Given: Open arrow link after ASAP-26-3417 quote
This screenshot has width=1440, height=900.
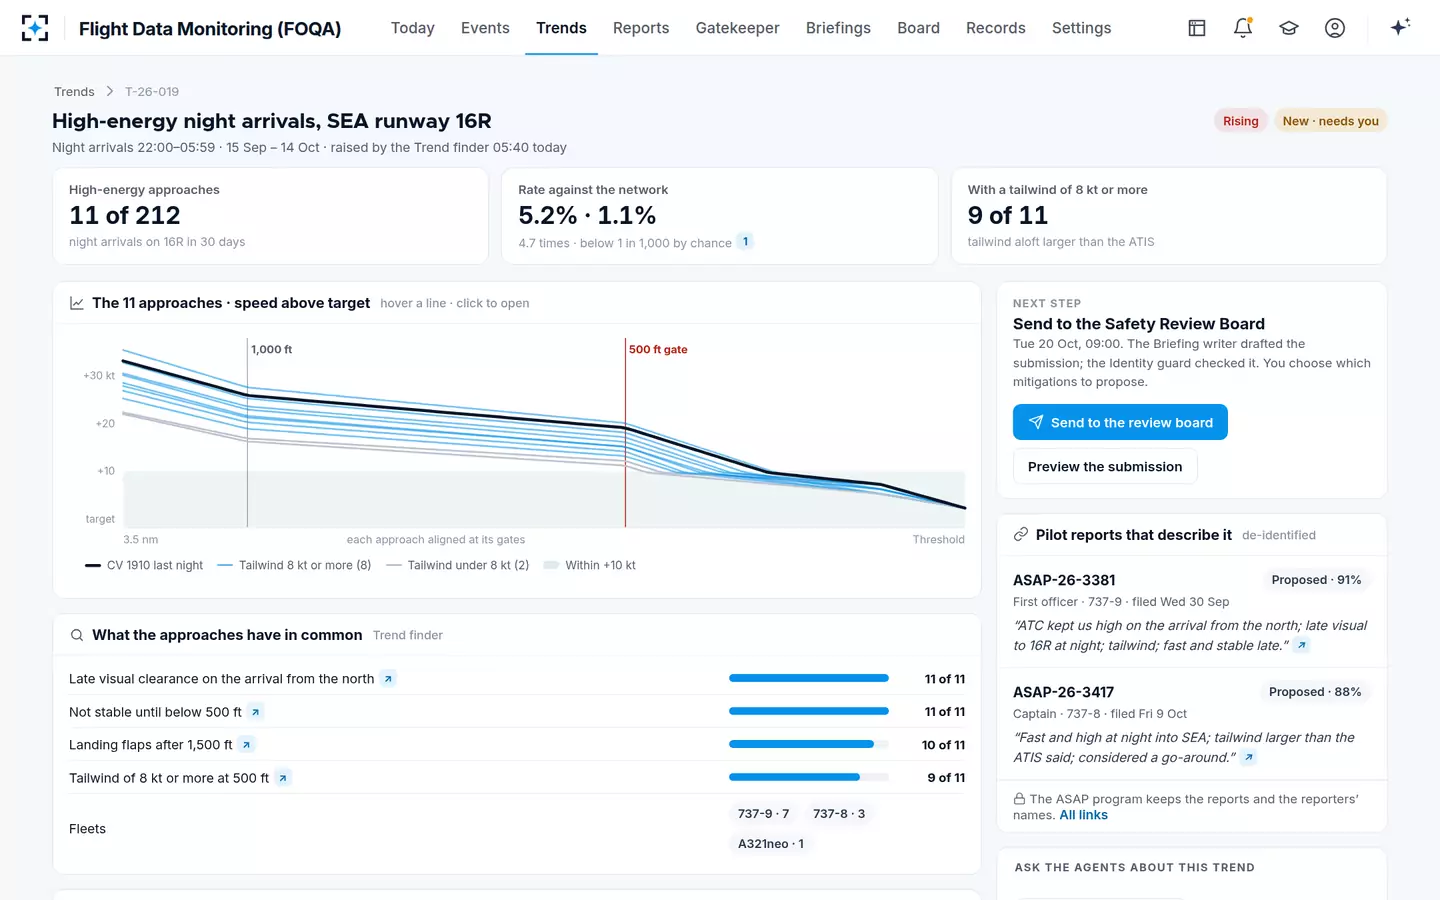Looking at the screenshot, I should (1248, 757).
